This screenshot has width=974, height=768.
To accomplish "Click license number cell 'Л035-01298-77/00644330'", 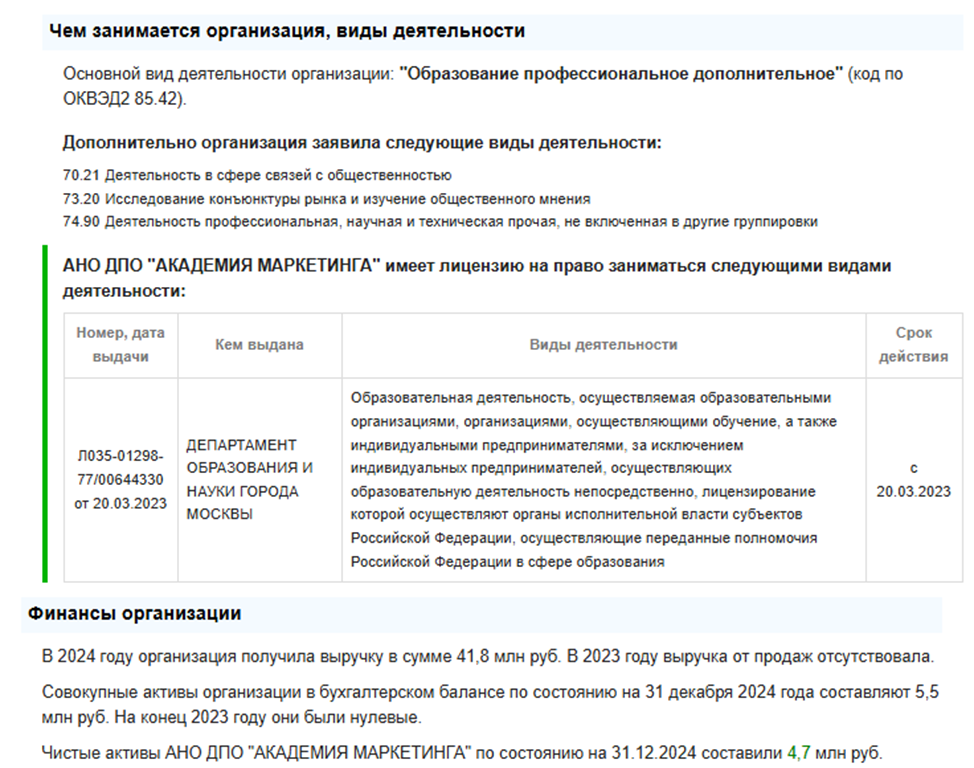I will (121, 480).
